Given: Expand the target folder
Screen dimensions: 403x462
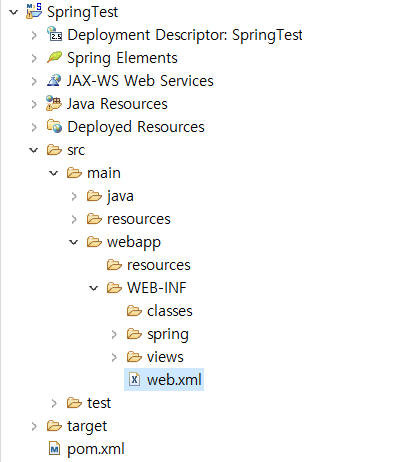Looking at the screenshot, I should click(34, 426).
